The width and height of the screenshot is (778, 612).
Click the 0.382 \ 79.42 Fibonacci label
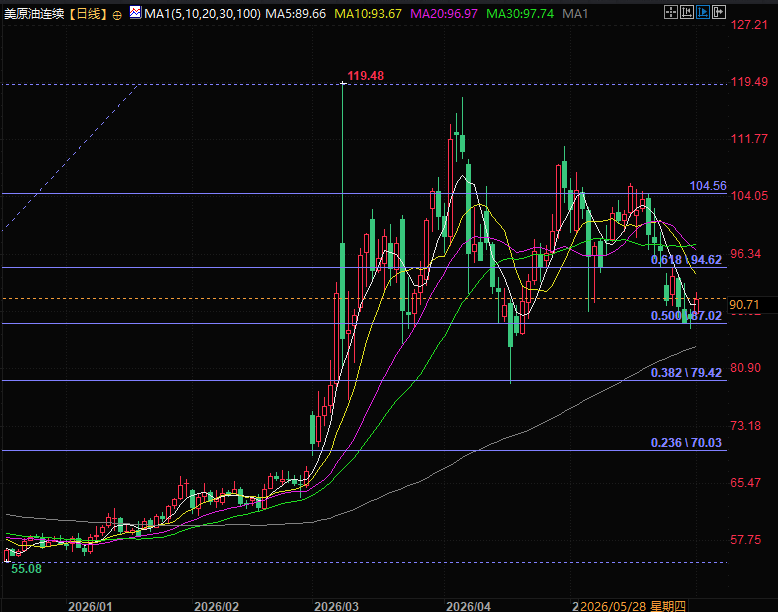pos(686,373)
